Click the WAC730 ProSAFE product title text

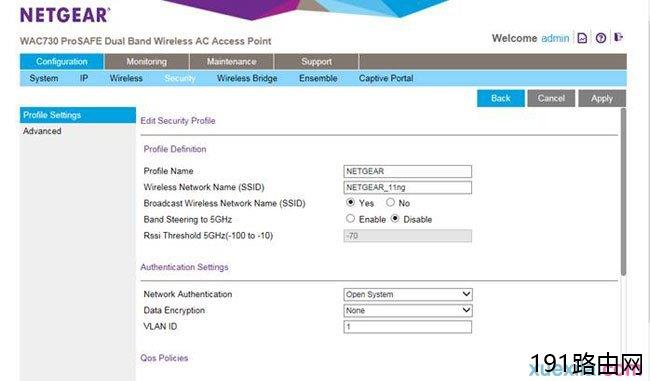pyautogui.click(x=146, y=41)
